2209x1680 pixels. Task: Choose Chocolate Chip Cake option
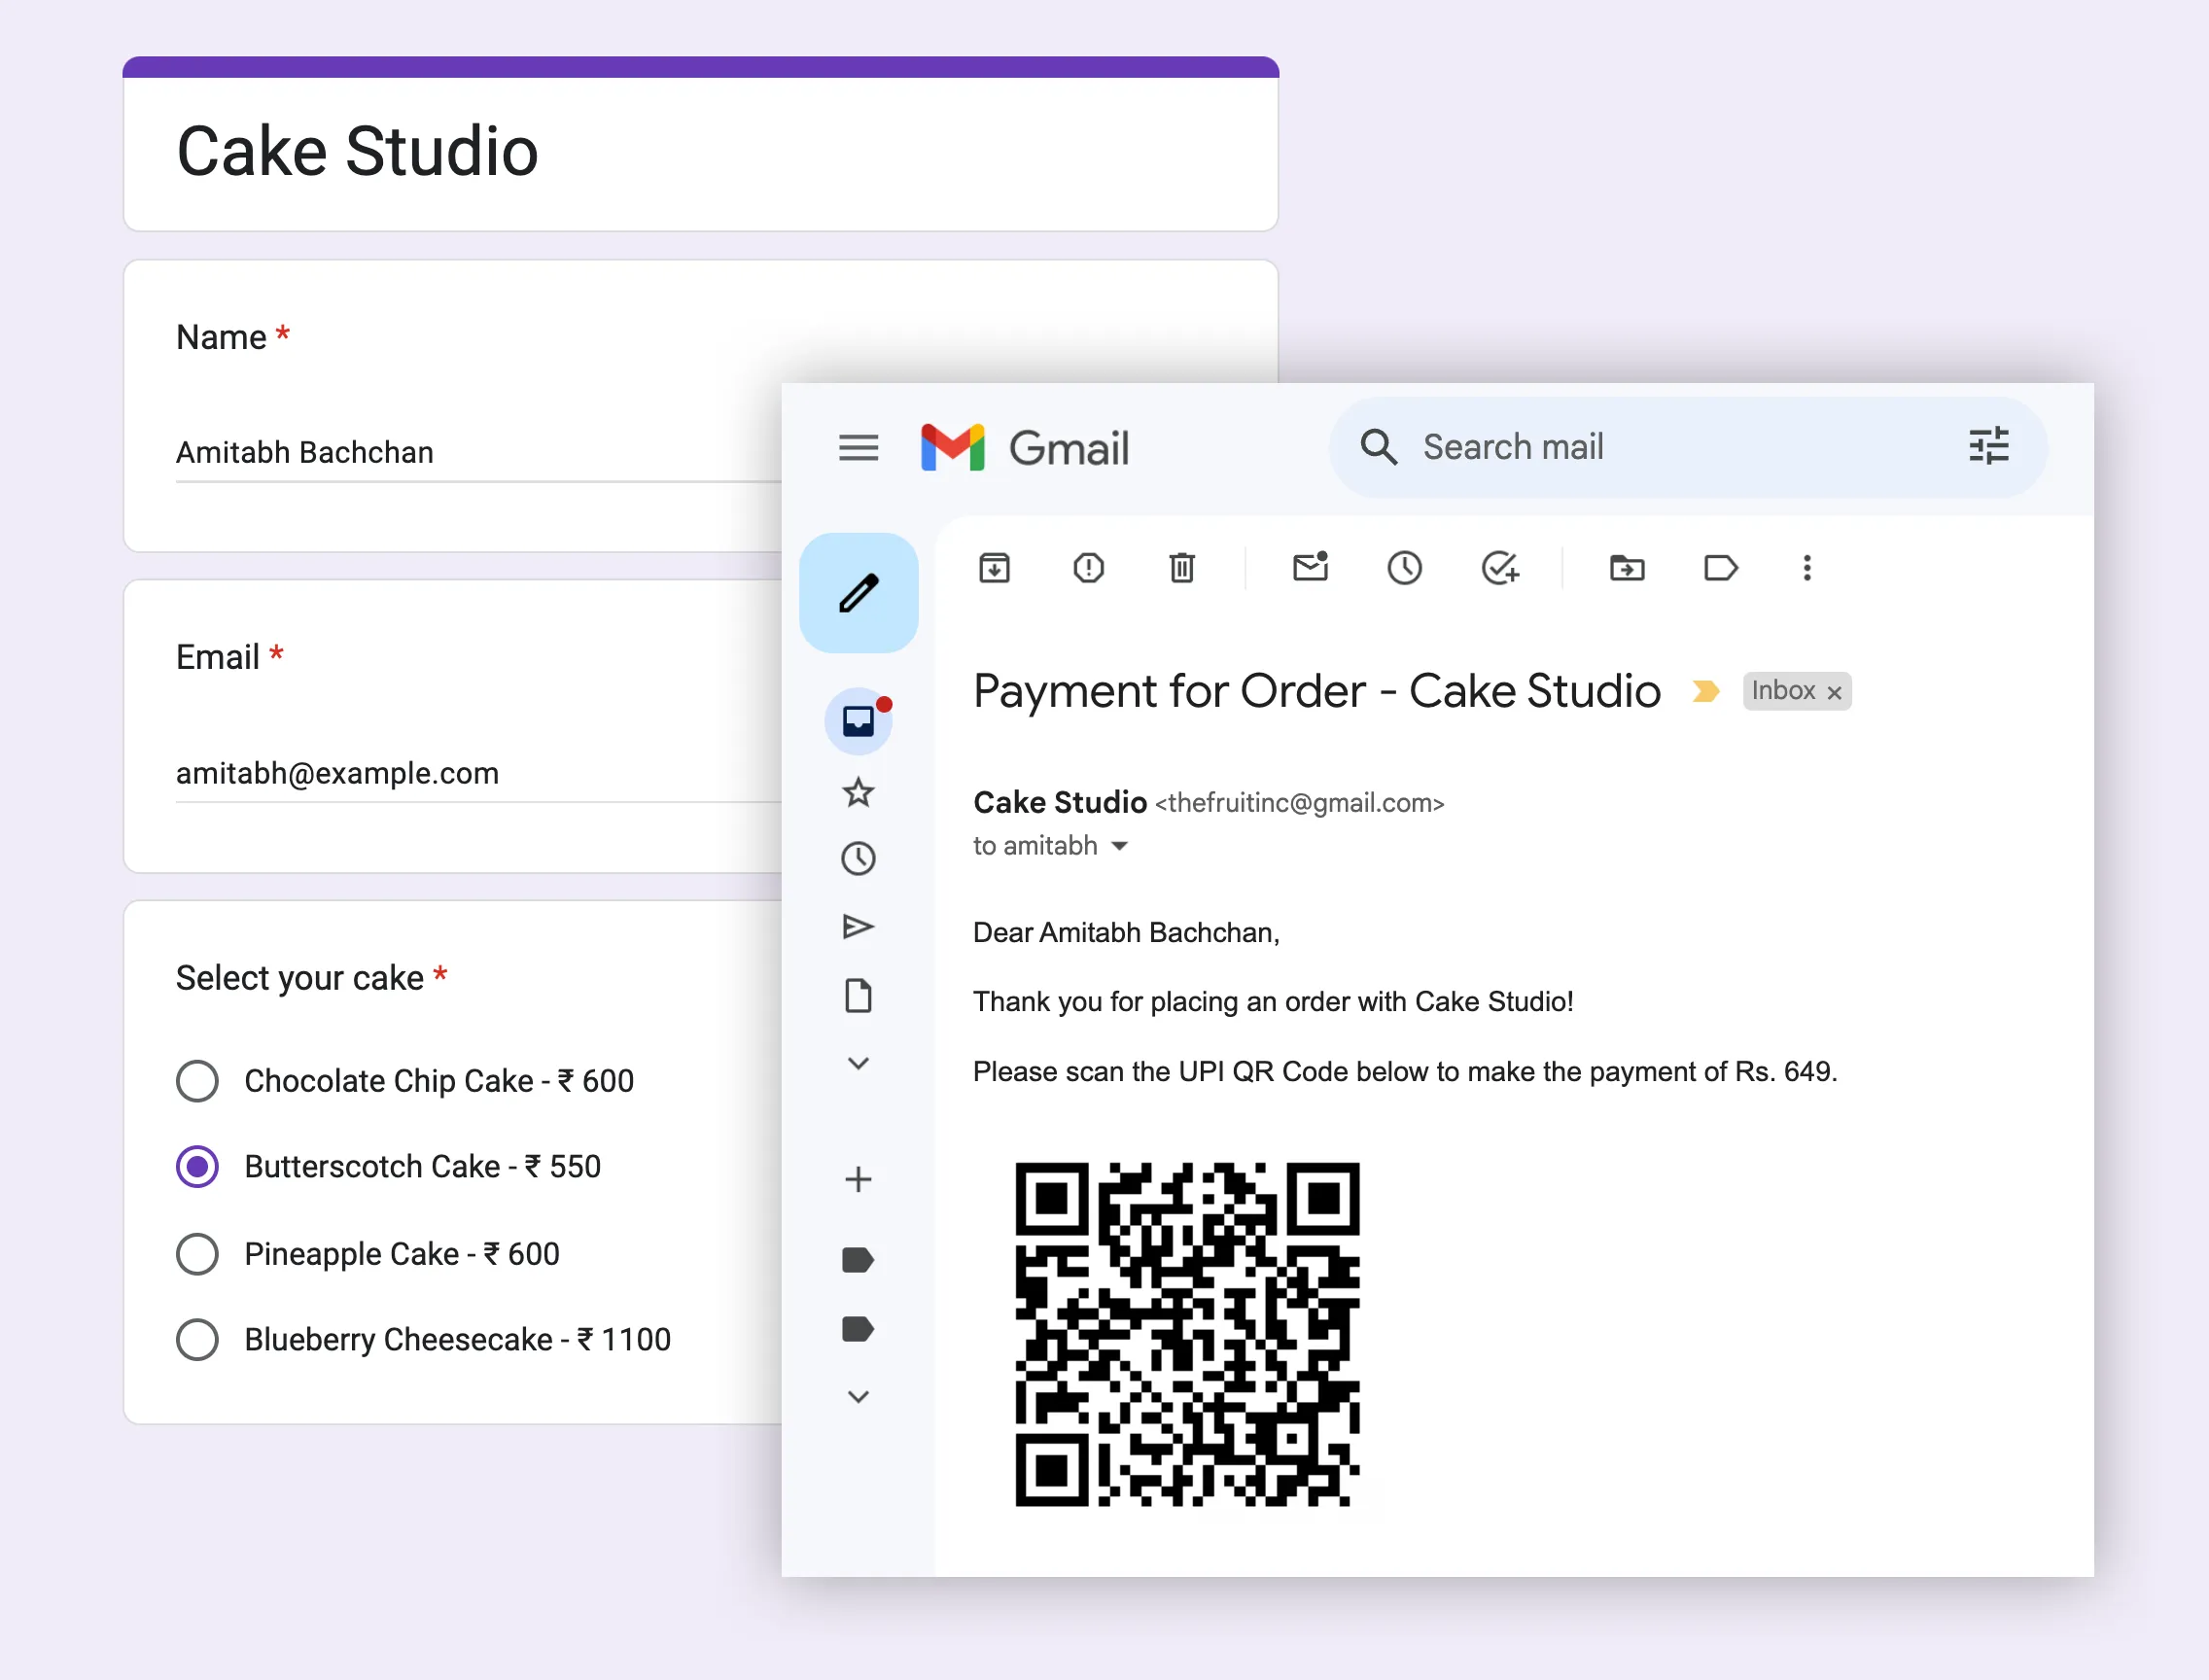(197, 1081)
